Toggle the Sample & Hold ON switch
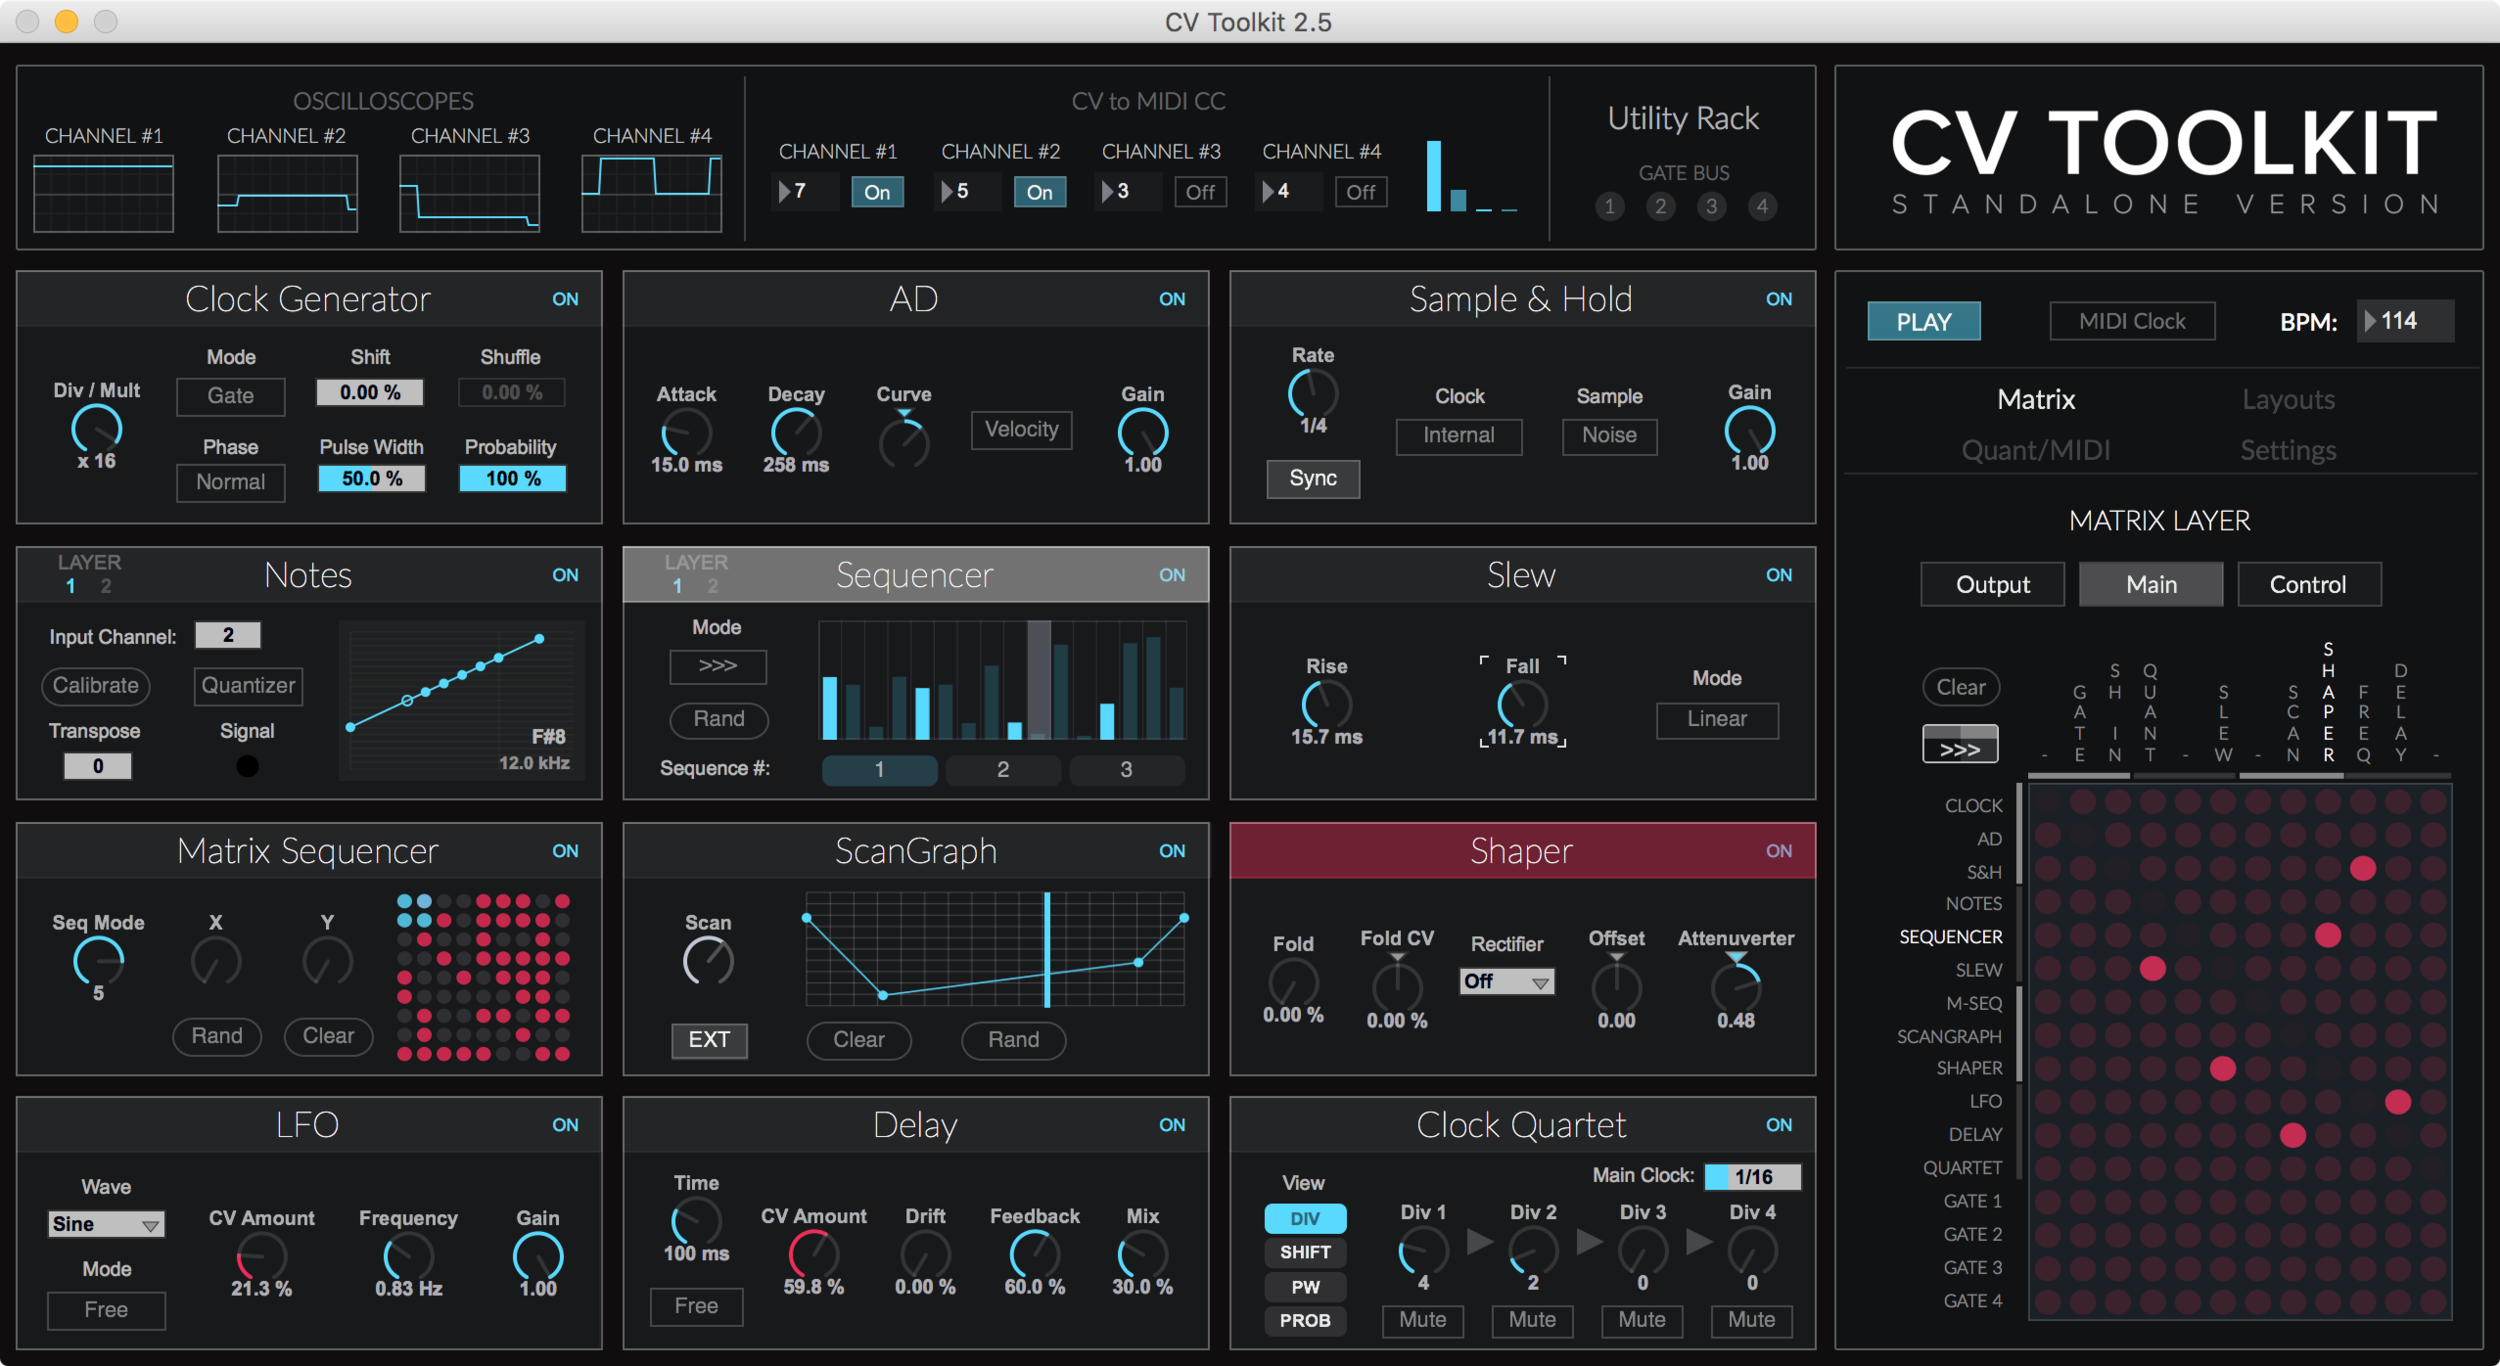 click(1778, 299)
